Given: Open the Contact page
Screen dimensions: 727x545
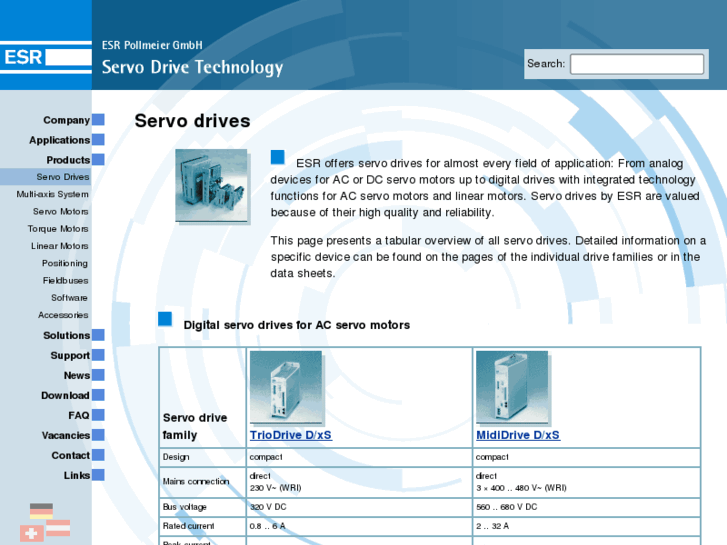Looking at the screenshot, I should pyautogui.click(x=70, y=455).
